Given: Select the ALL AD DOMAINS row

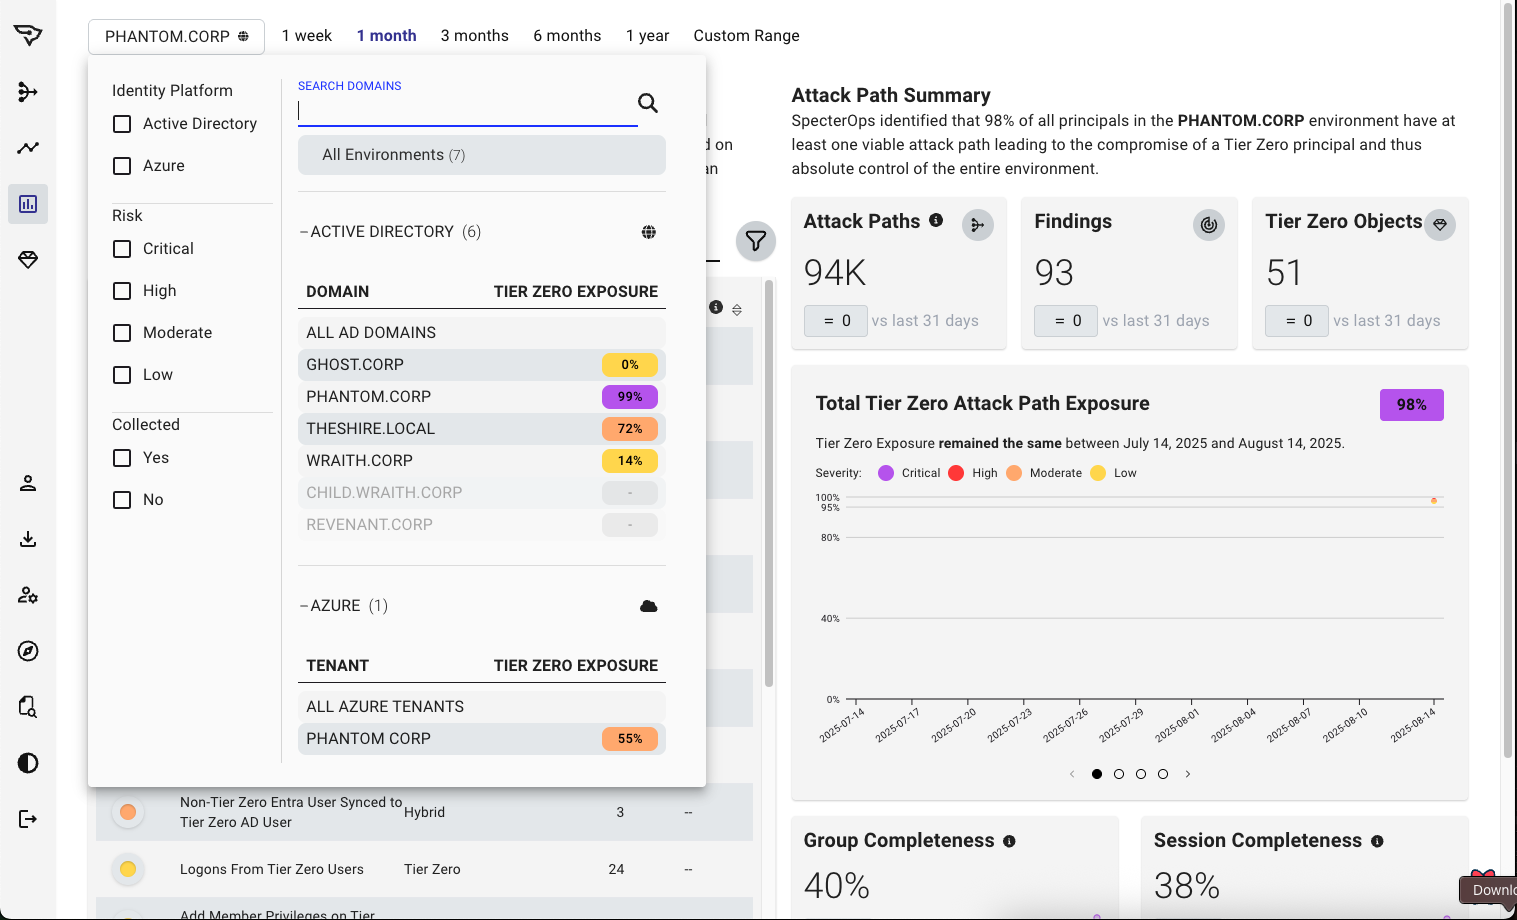Looking at the screenshot, I should coord(482,333).
